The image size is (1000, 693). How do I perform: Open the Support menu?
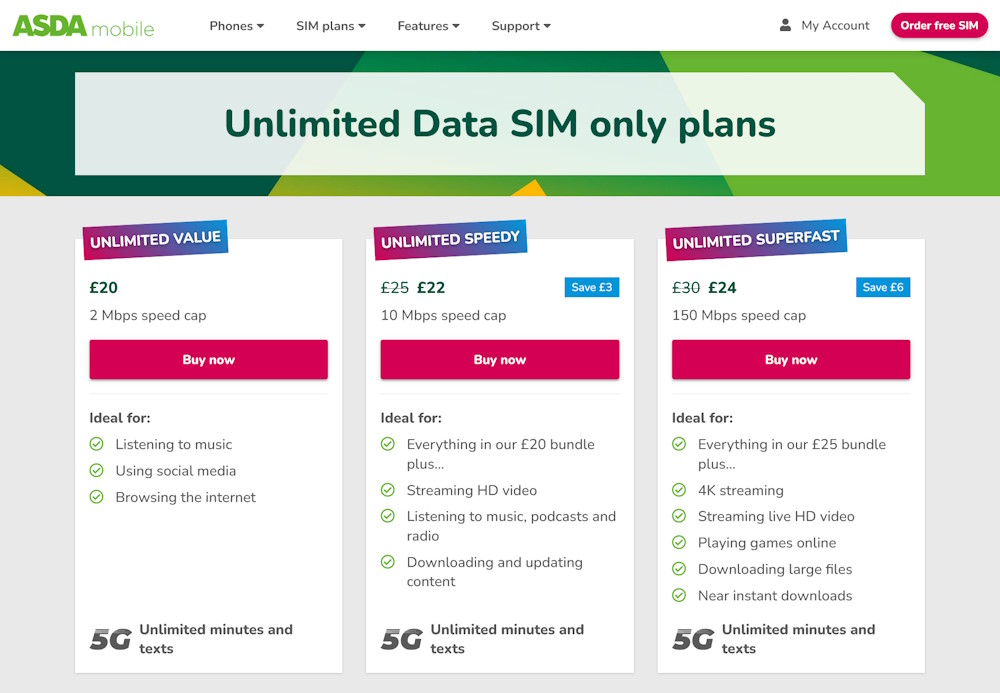click(x=521, y=26)
